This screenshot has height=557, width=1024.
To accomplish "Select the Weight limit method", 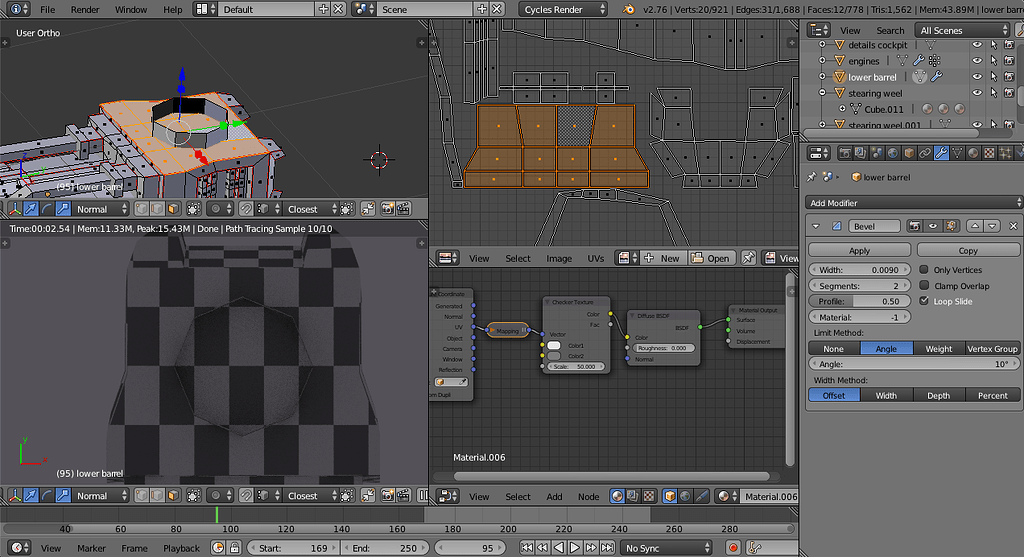I will (938, 349).
